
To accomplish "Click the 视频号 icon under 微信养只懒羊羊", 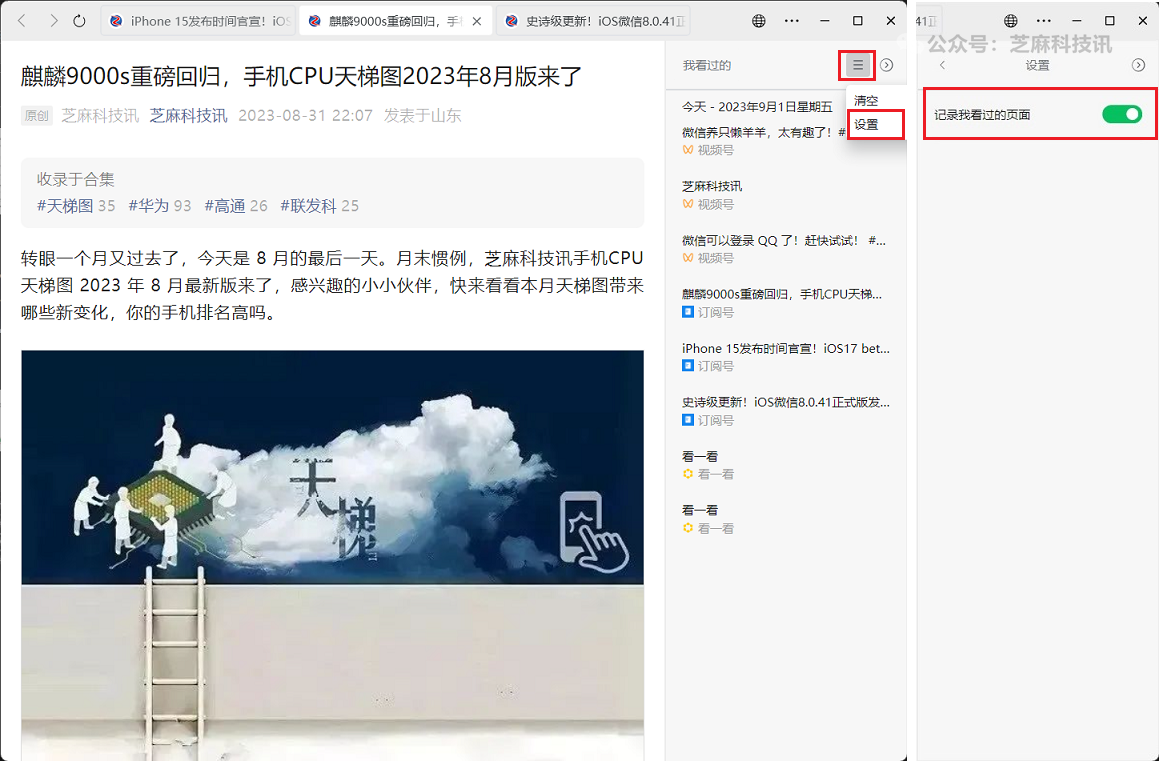I will (688, 150).
